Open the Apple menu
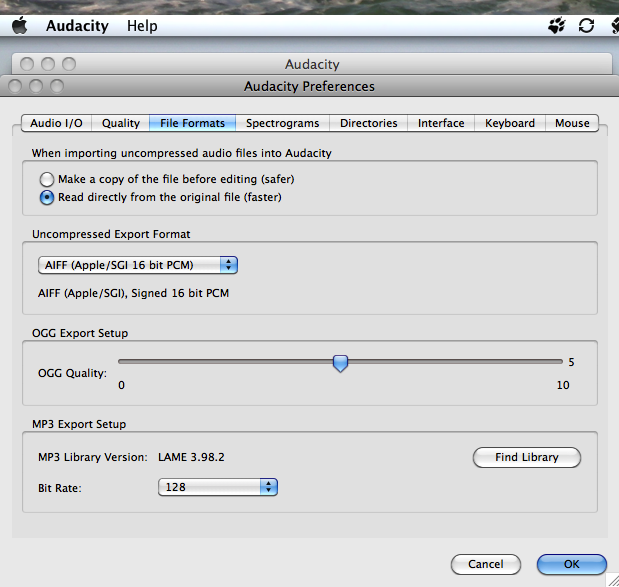 click(19, 25)
